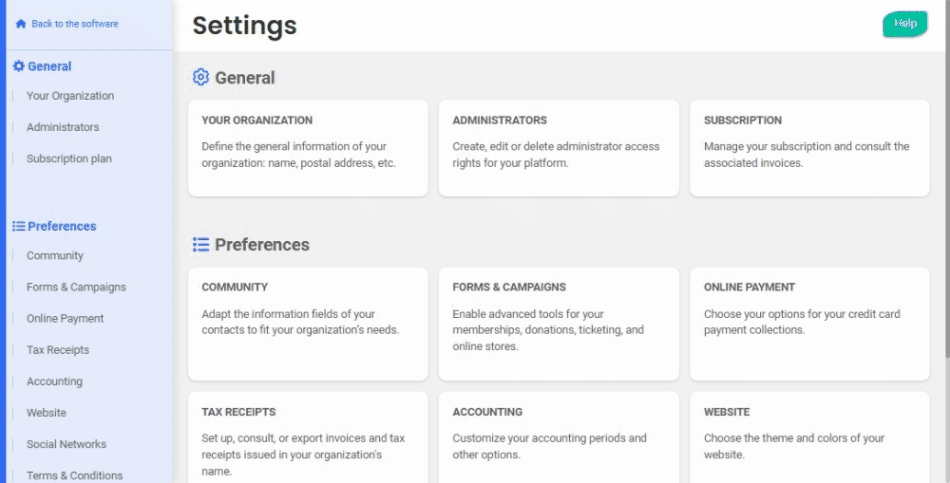950x483 pixels.
Task: Open Tax Receipts in the sidebar
Action: (x=58, y=350)
